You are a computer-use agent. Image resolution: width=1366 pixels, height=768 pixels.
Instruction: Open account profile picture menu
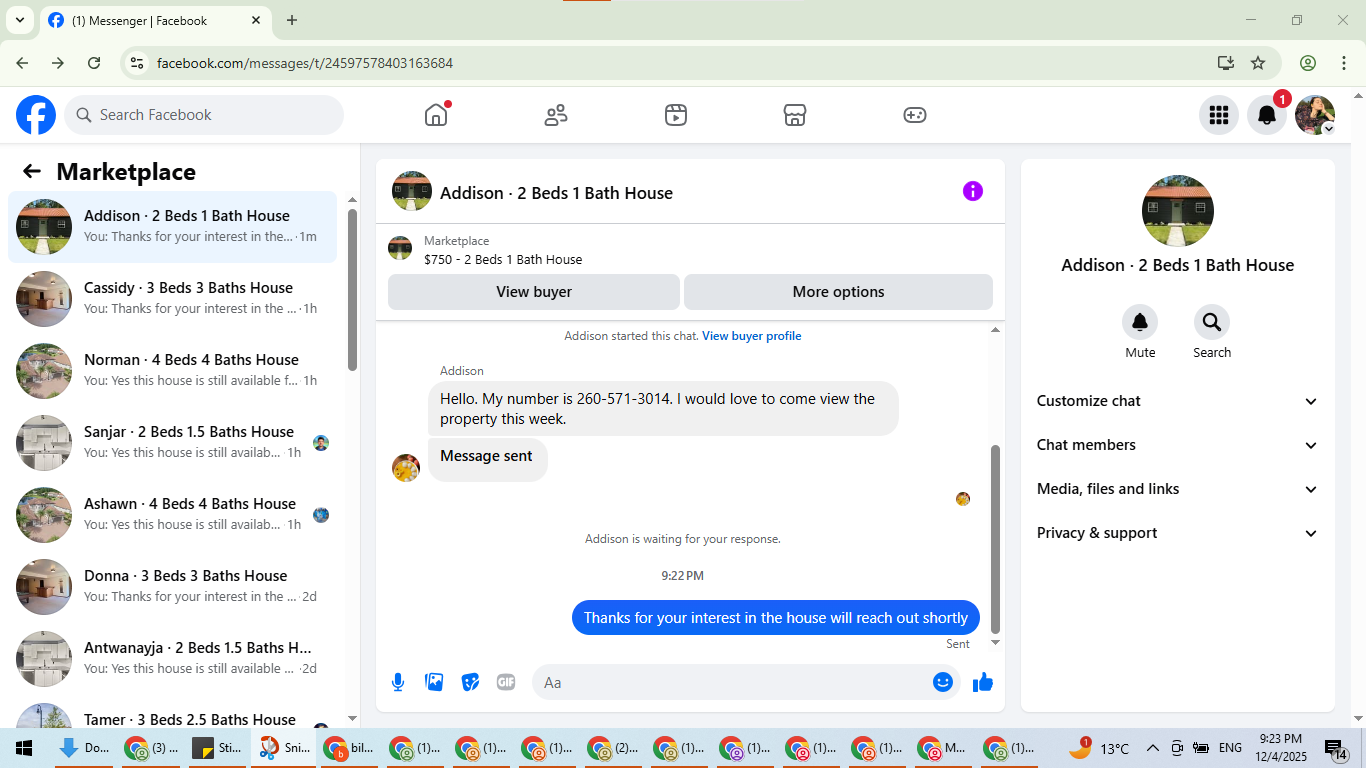click(x=1315, y=115)
